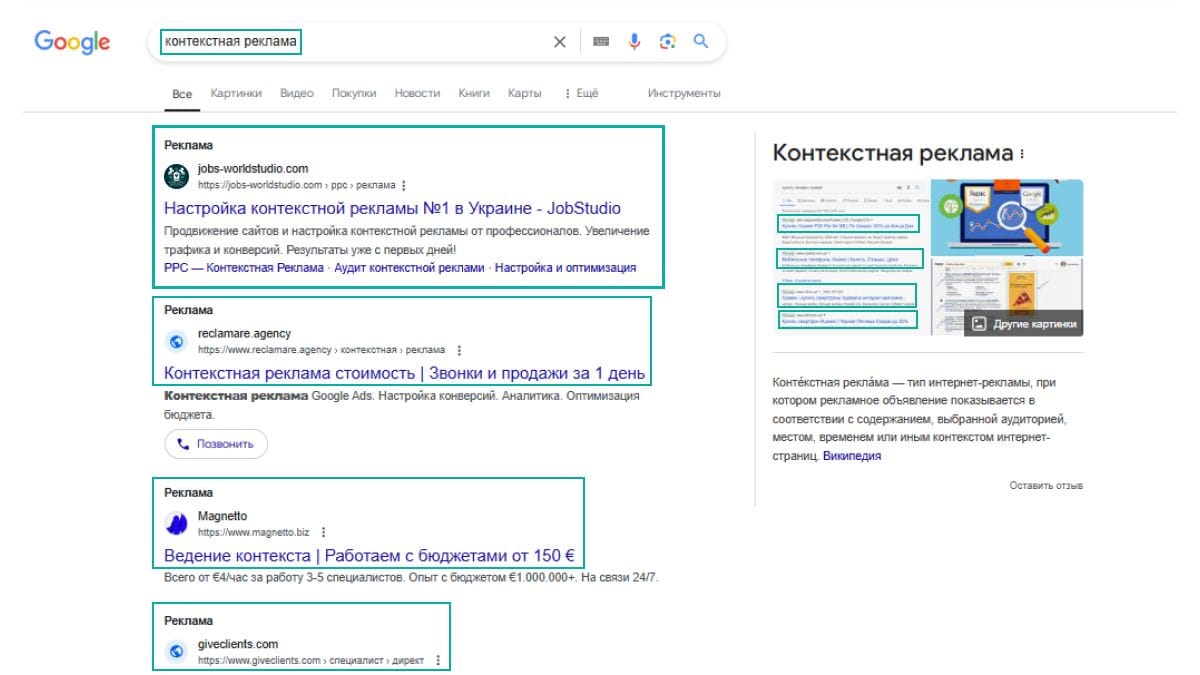Open the Аудит контекстной рекламы sitelink
Screen dimensions: 1200x675
point(407,268)
